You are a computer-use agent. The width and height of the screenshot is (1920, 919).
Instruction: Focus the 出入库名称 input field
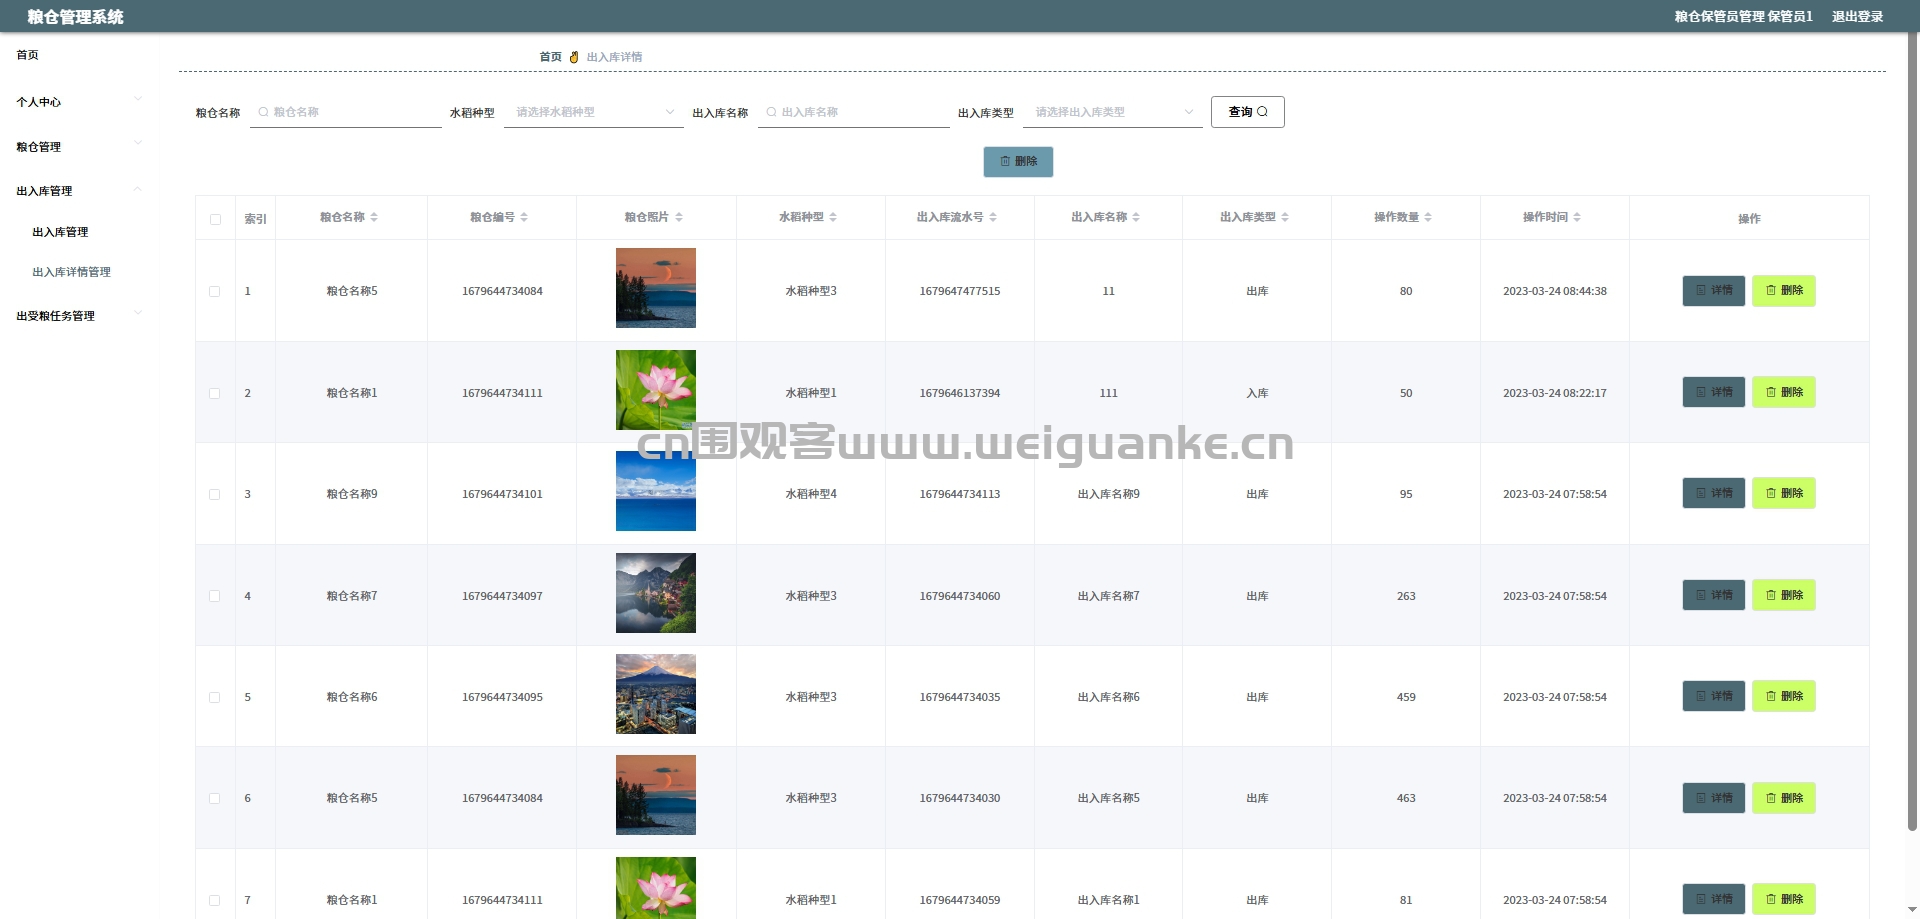(854, 112)
